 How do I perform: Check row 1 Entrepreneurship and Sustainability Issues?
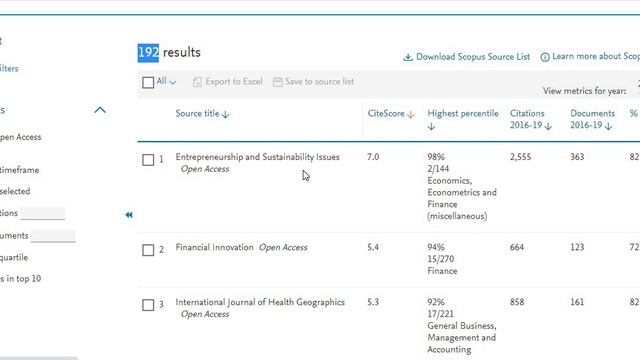pos(148,160)
